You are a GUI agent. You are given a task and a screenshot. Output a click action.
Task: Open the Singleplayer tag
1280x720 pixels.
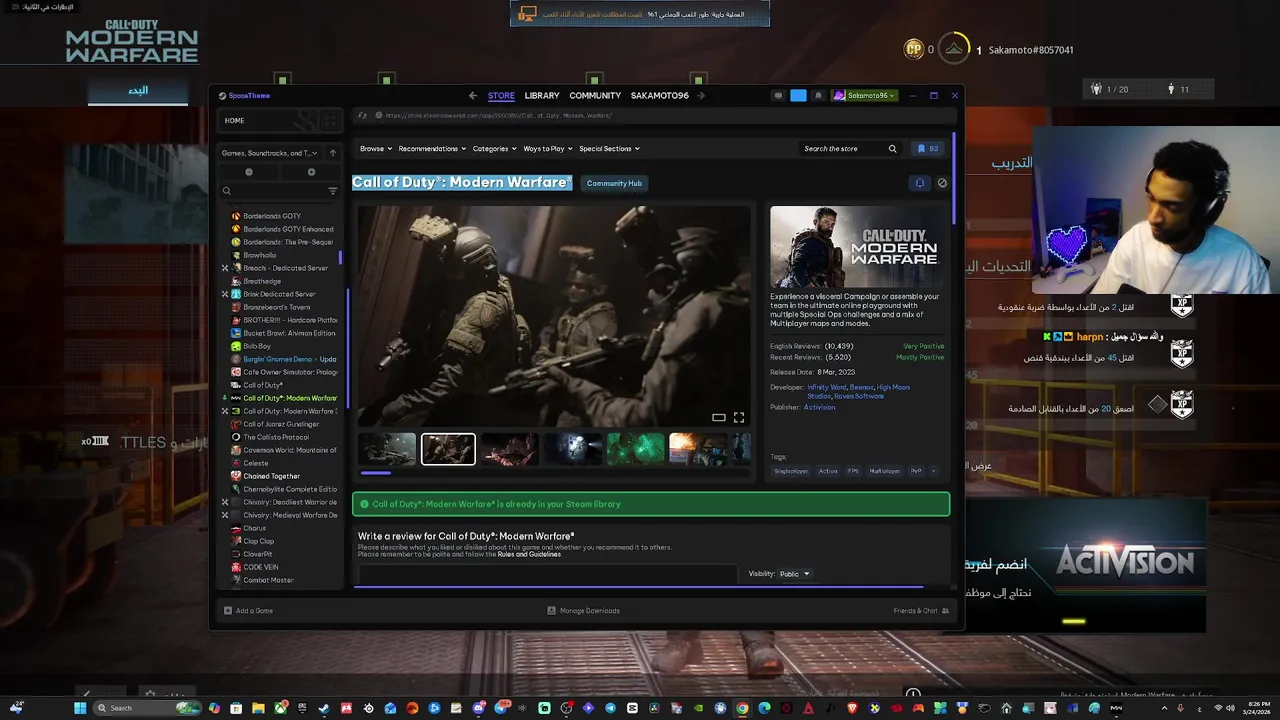pos(791,471)
